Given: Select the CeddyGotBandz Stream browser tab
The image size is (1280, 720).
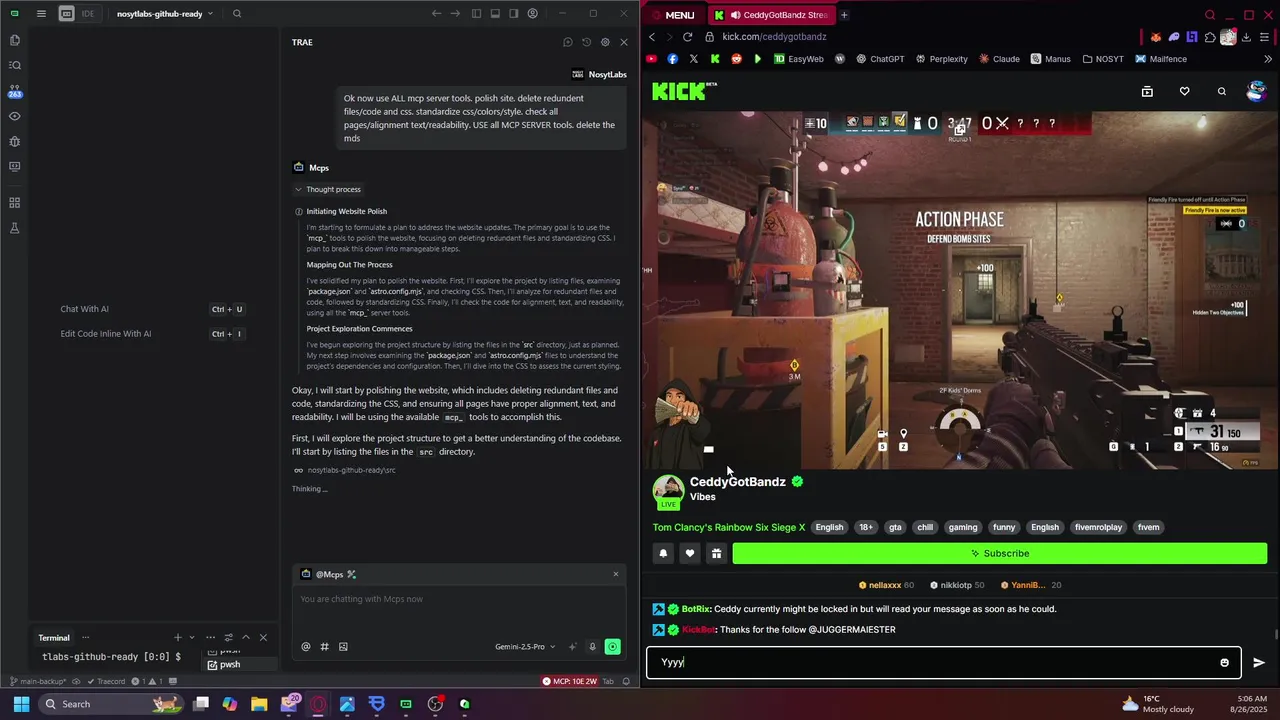Looking at the screenshot, I should (x=770, y=15).
